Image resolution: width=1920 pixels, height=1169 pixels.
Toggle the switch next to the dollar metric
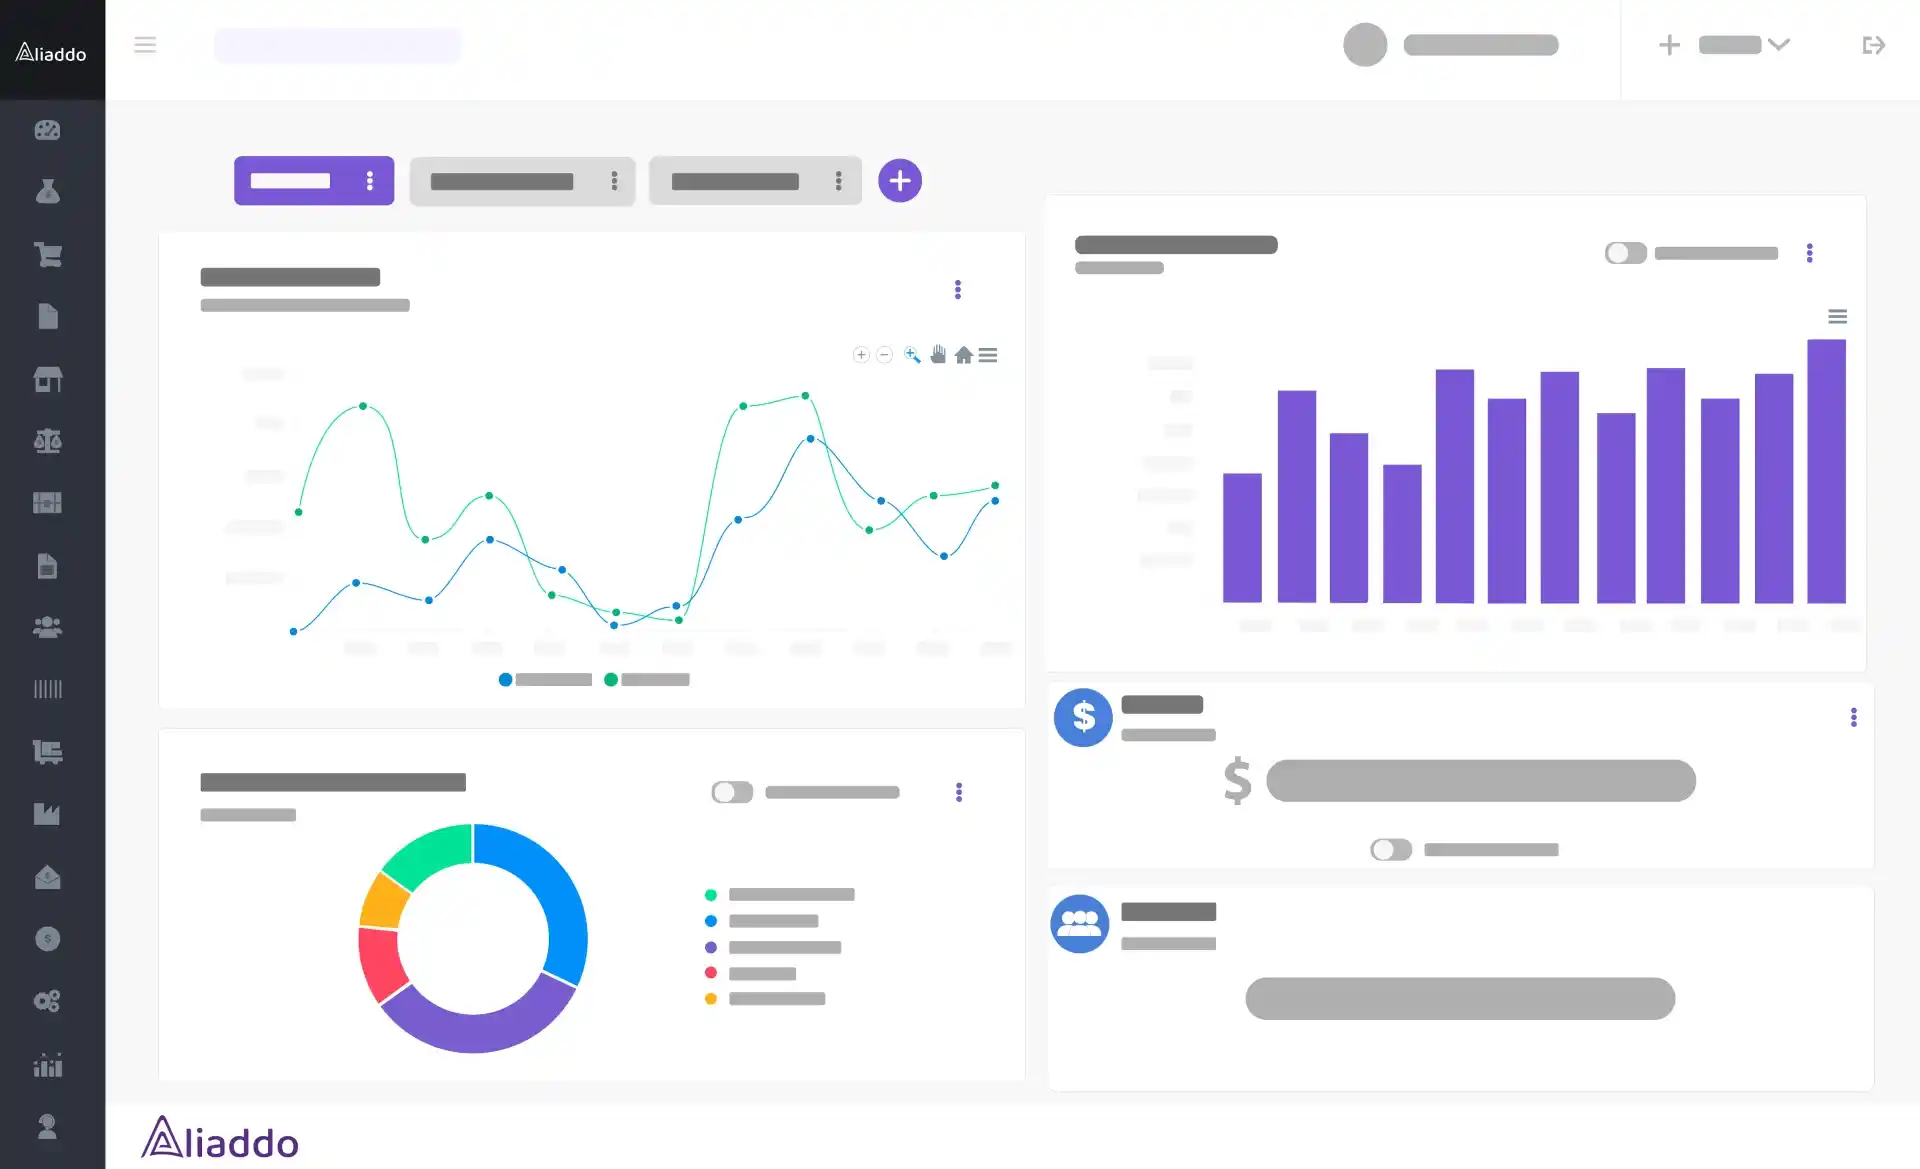click(x=1389, y=849)
